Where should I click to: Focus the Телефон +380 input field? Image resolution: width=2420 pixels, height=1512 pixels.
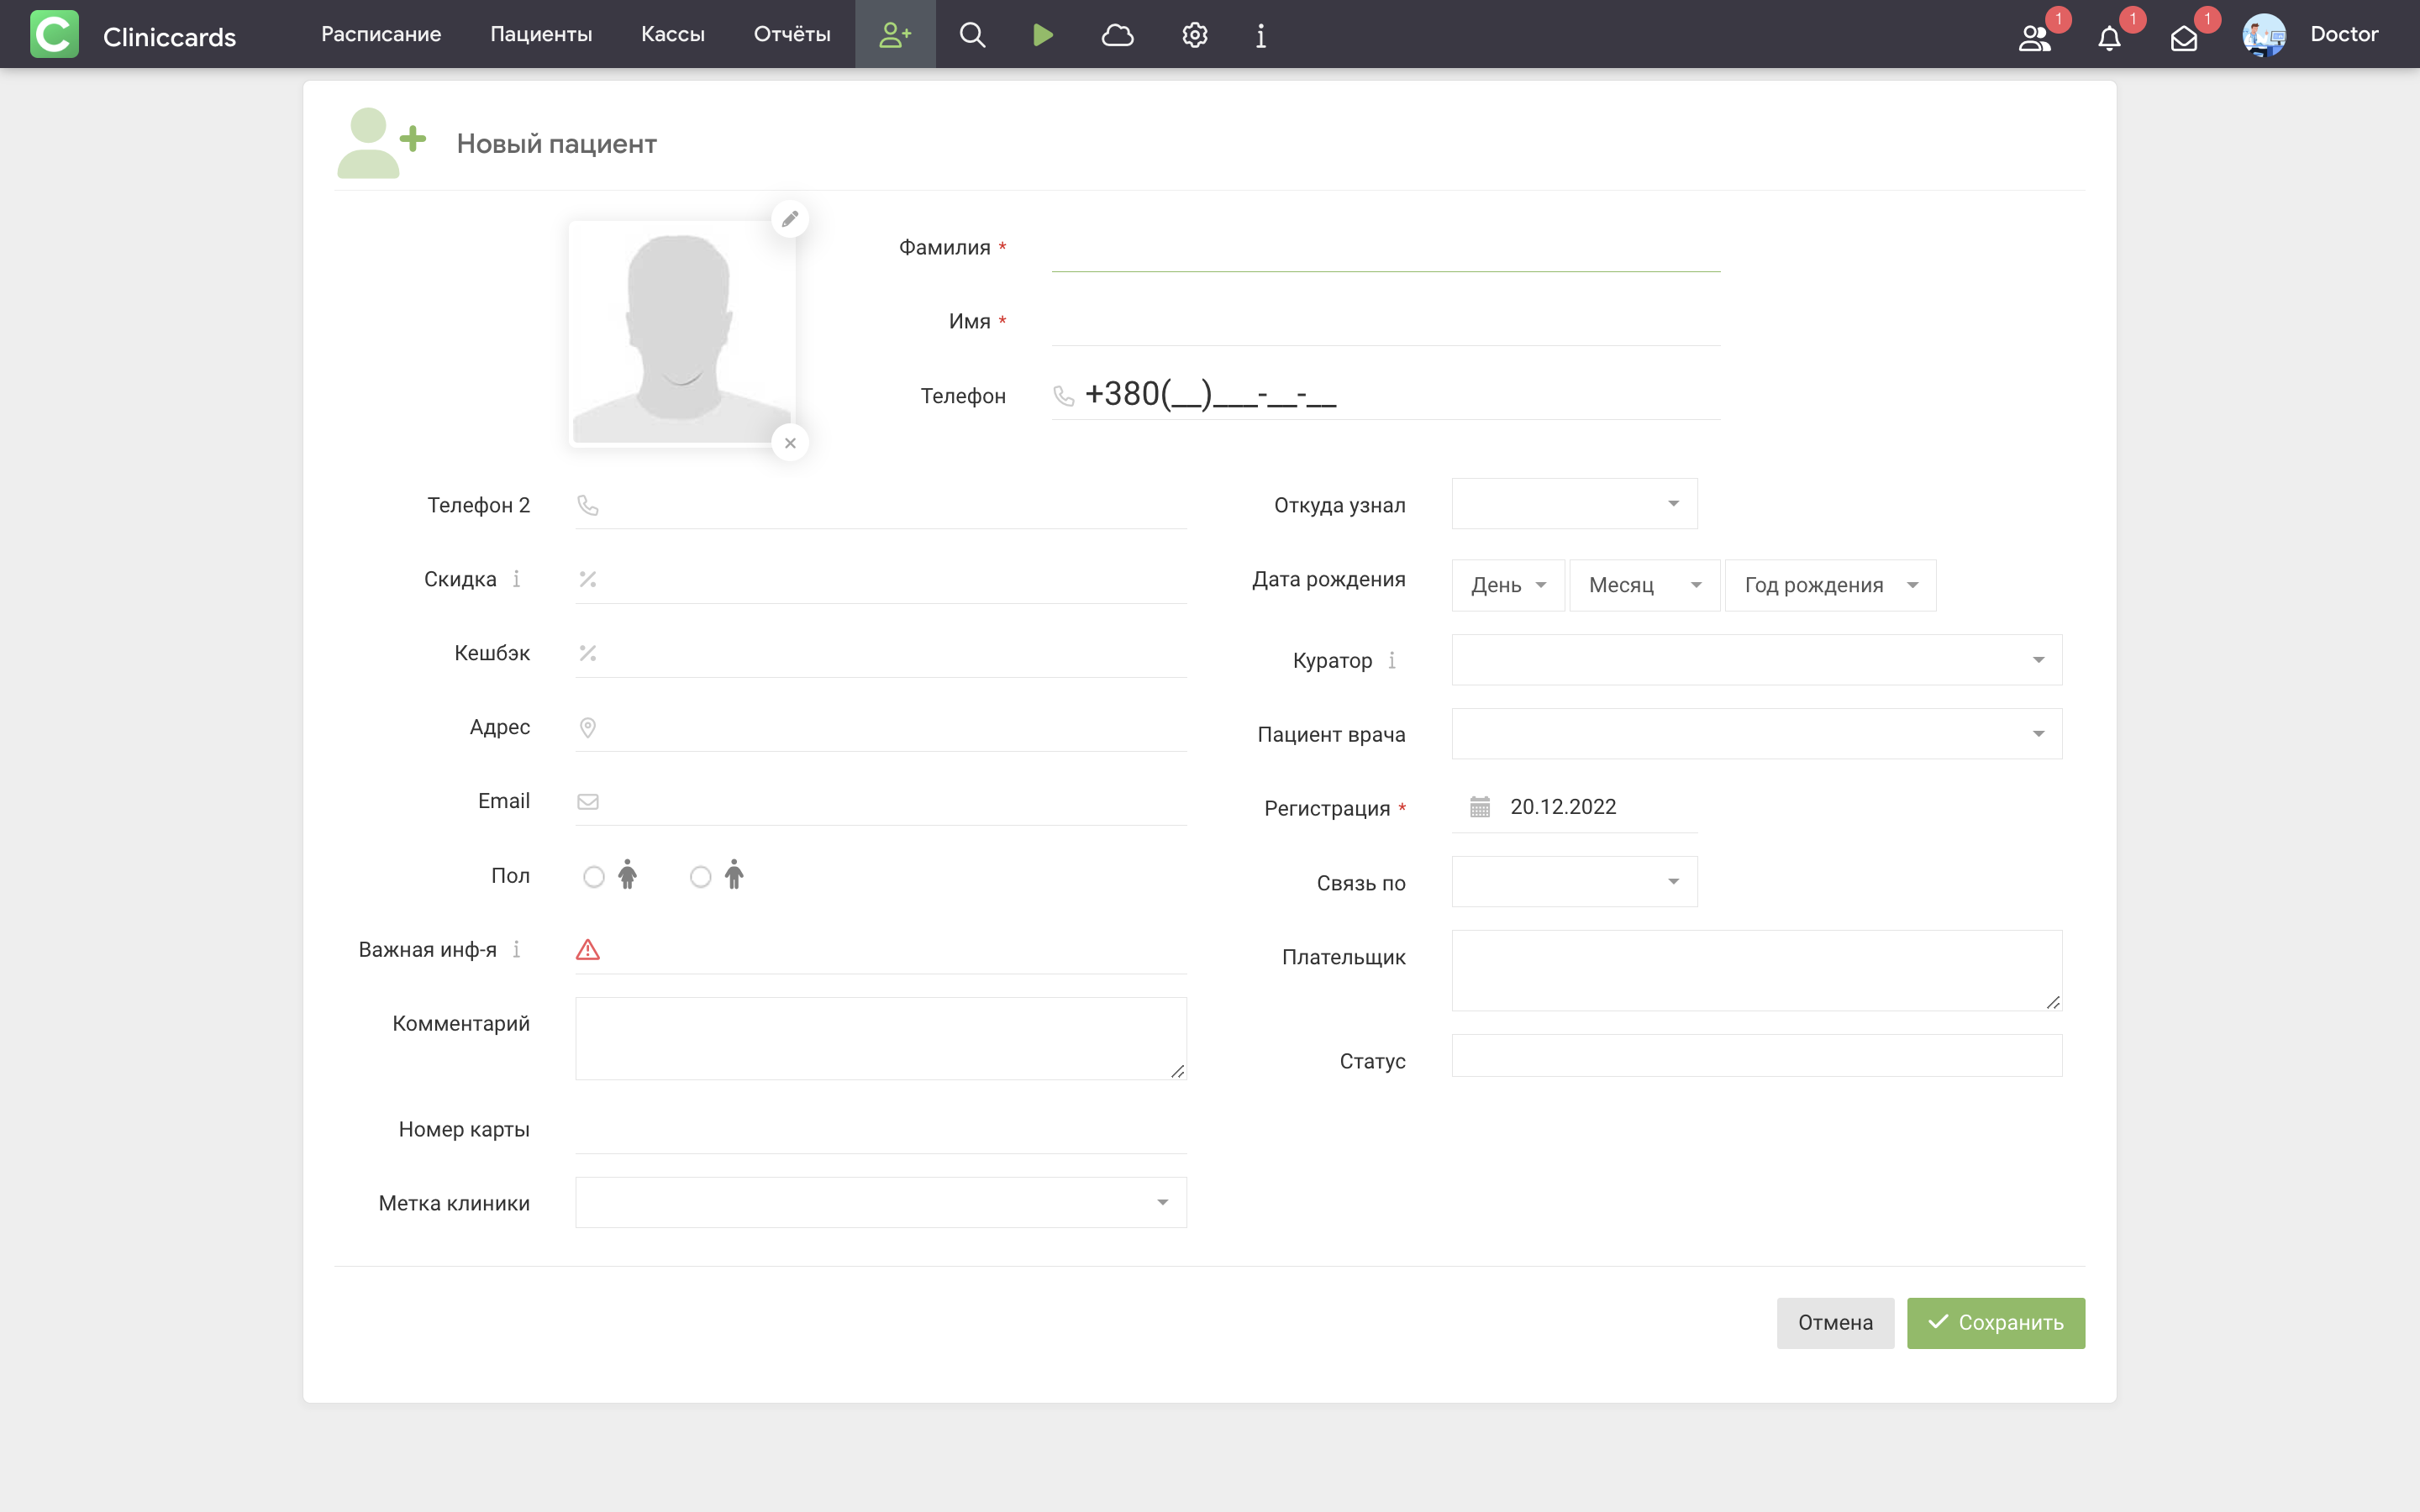pyautogui.click(x=1386, y=396)
